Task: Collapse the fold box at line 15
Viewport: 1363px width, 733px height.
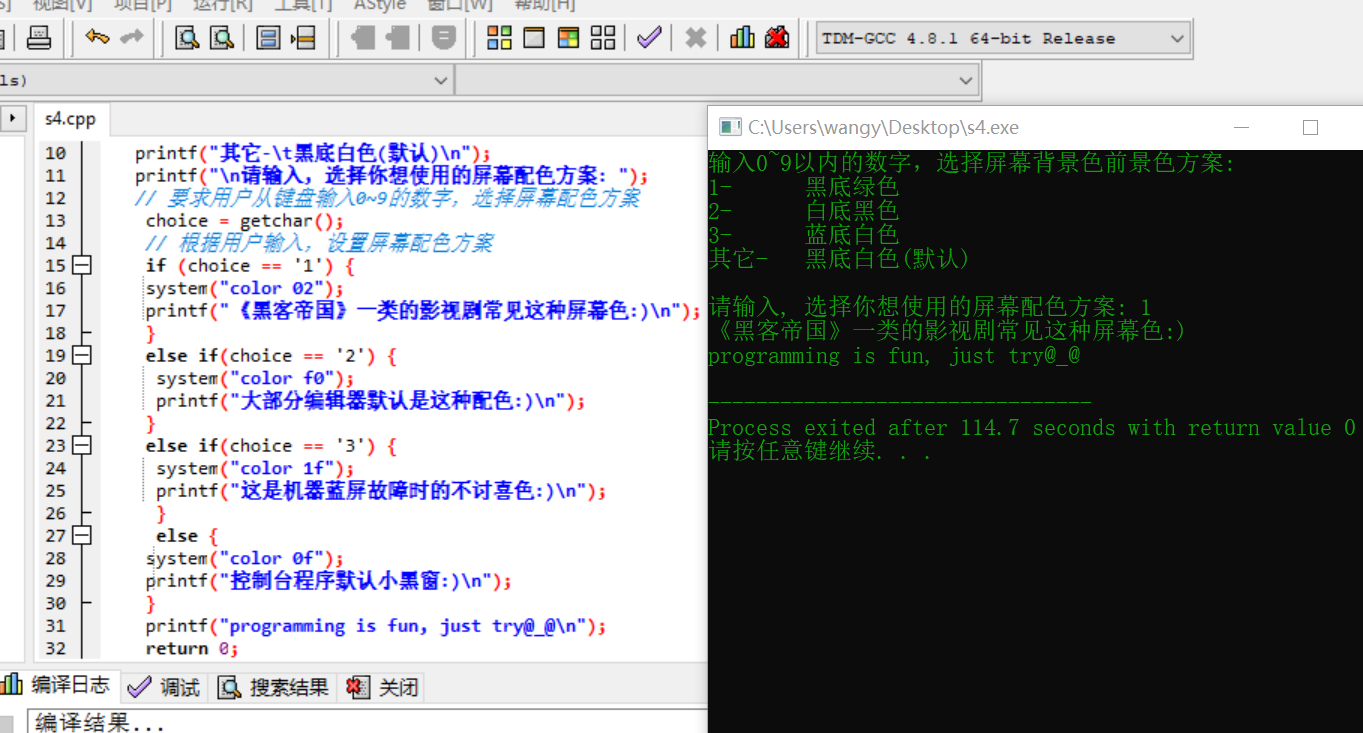Action: 81,266
